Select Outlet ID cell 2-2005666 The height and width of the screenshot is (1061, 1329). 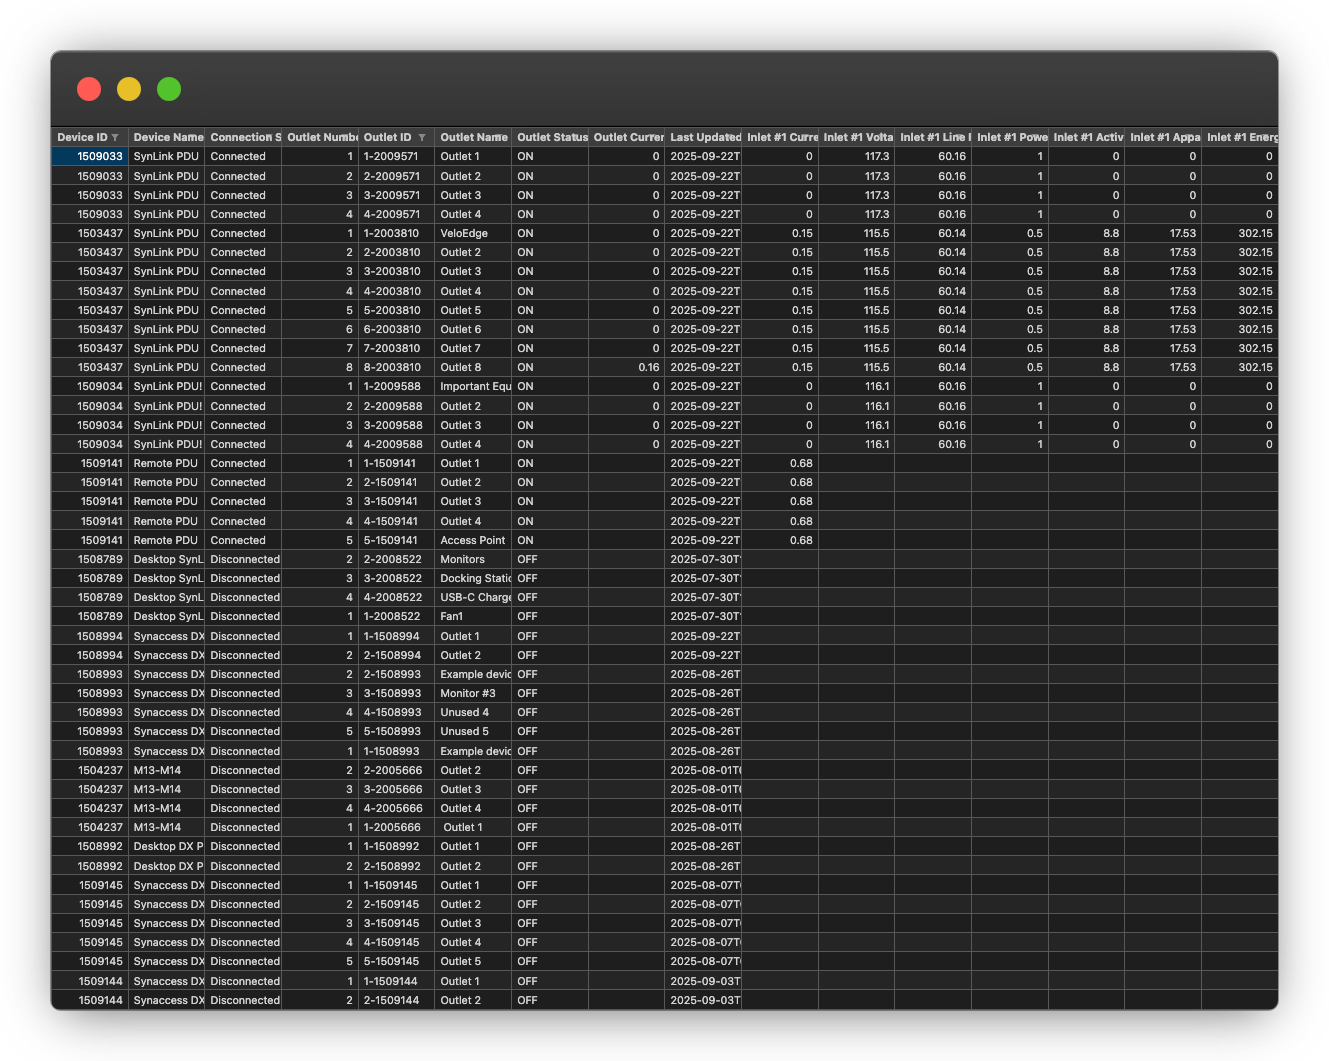coord(396,770)
